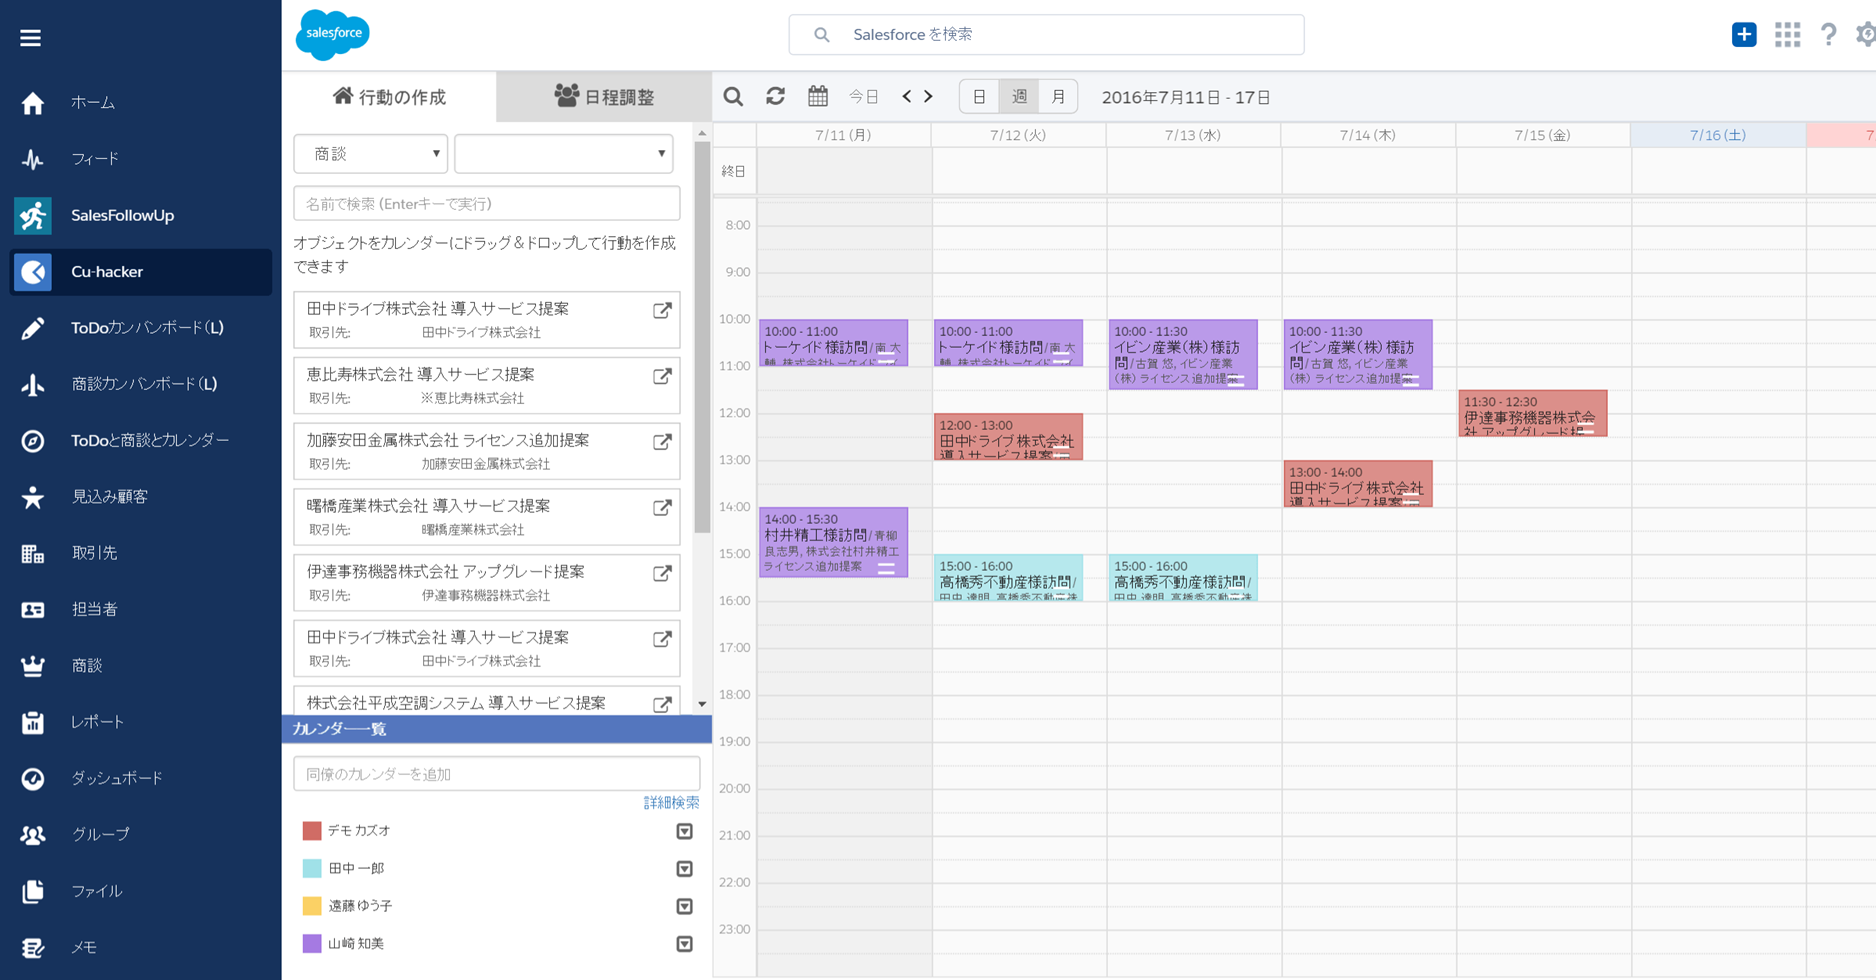This screenshot has width=1876, height=980.
Task: Focus the 名前で検索 search field
Action: click(x=487, y=204)
